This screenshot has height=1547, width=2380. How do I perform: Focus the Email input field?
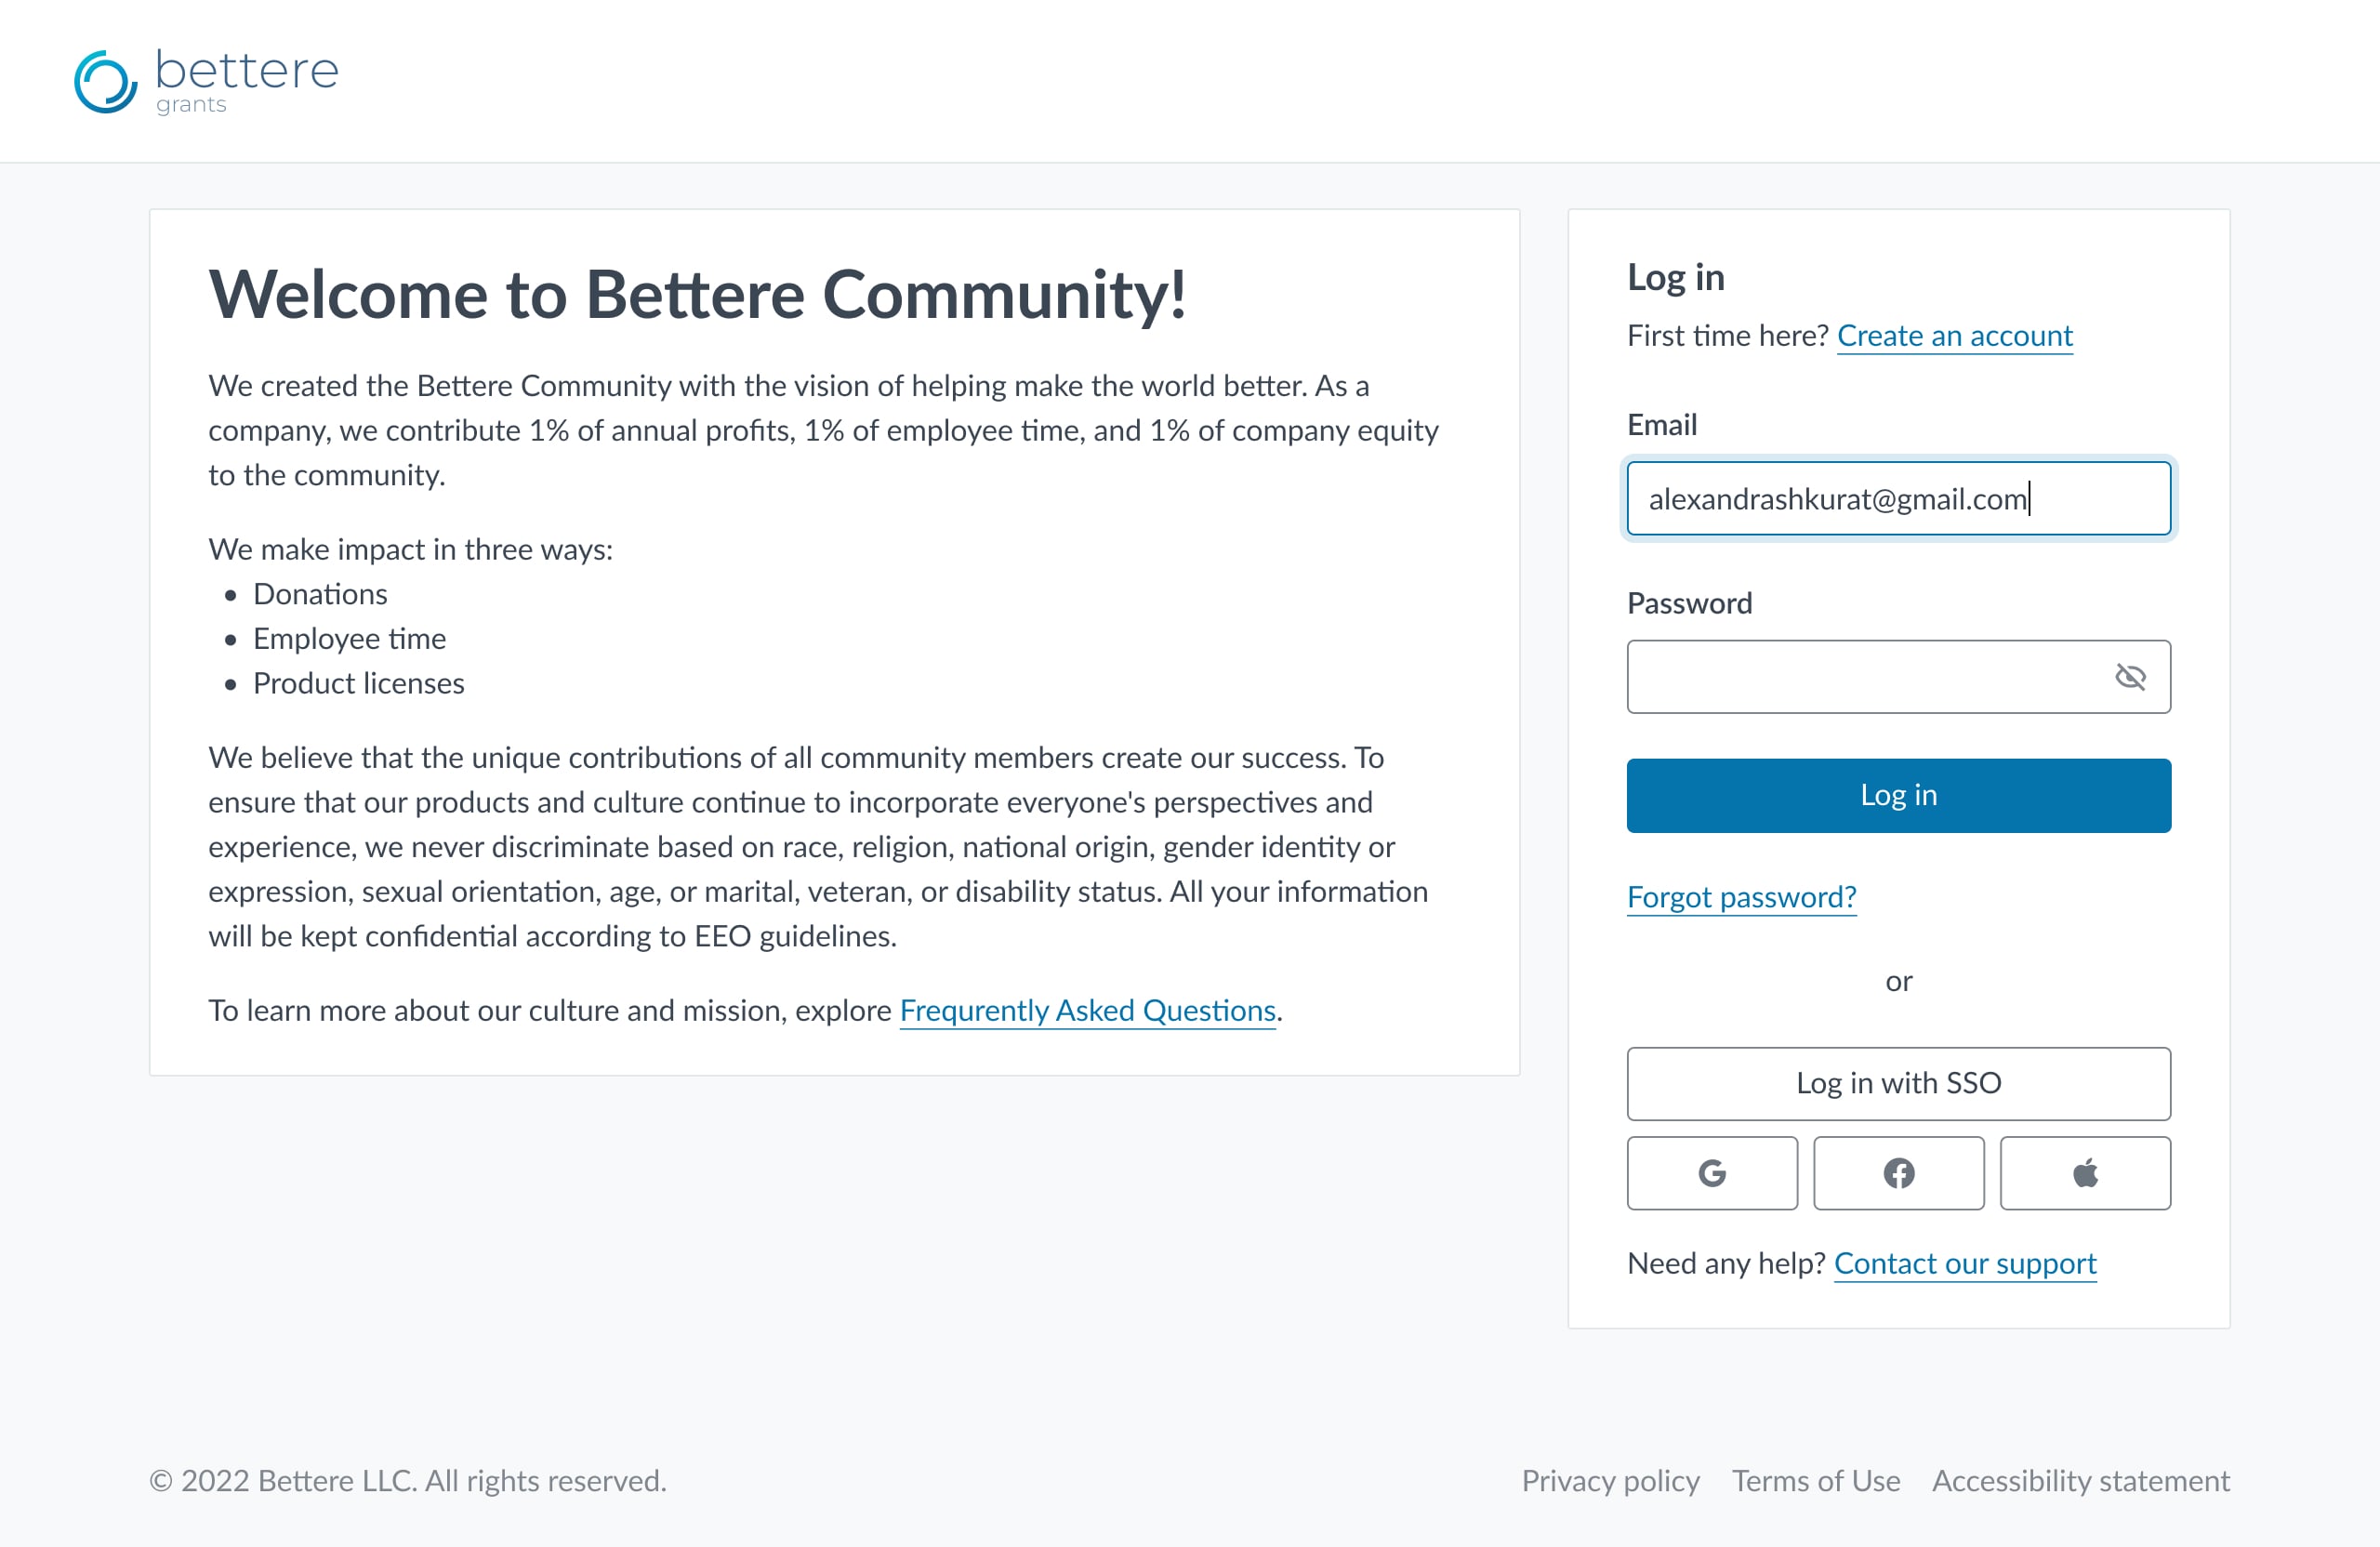click(x=1898, y=498)
